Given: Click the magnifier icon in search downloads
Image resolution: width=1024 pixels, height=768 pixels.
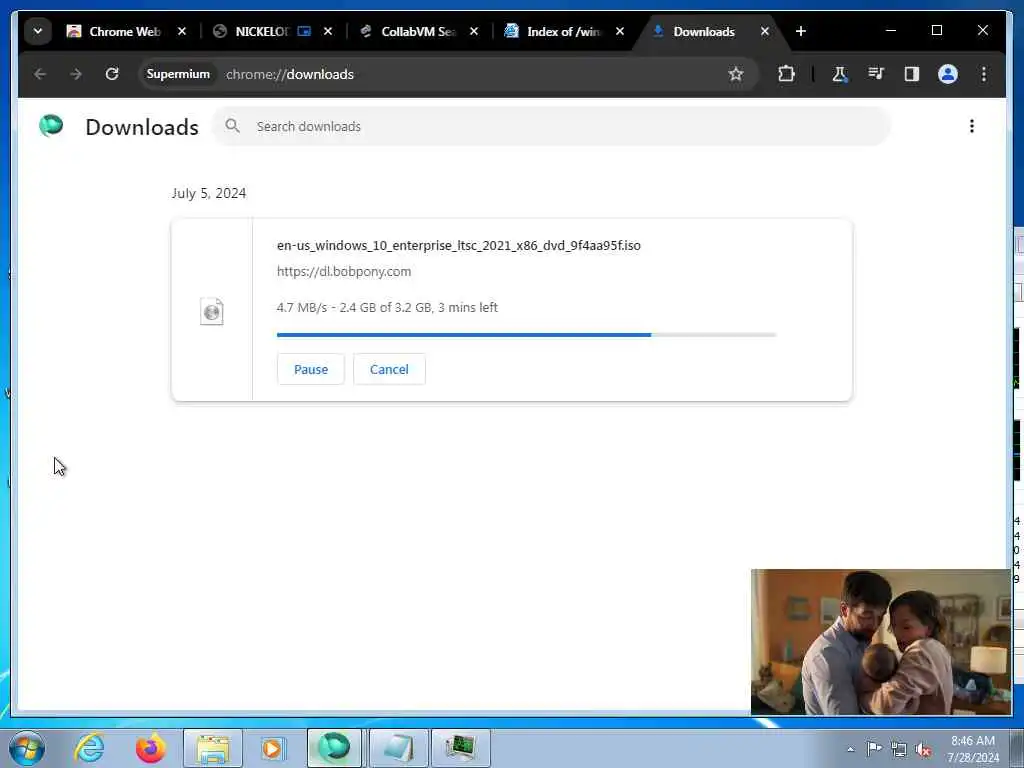Looking at the screenshot, I should click(232, 125).
